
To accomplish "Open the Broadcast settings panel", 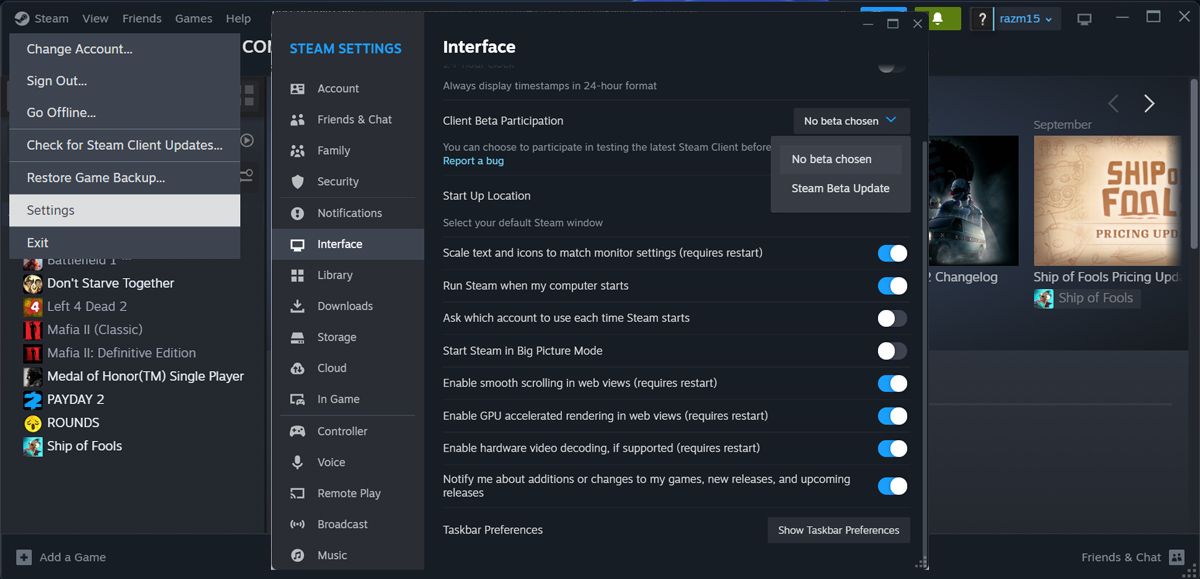I will (x=344, y=524).
